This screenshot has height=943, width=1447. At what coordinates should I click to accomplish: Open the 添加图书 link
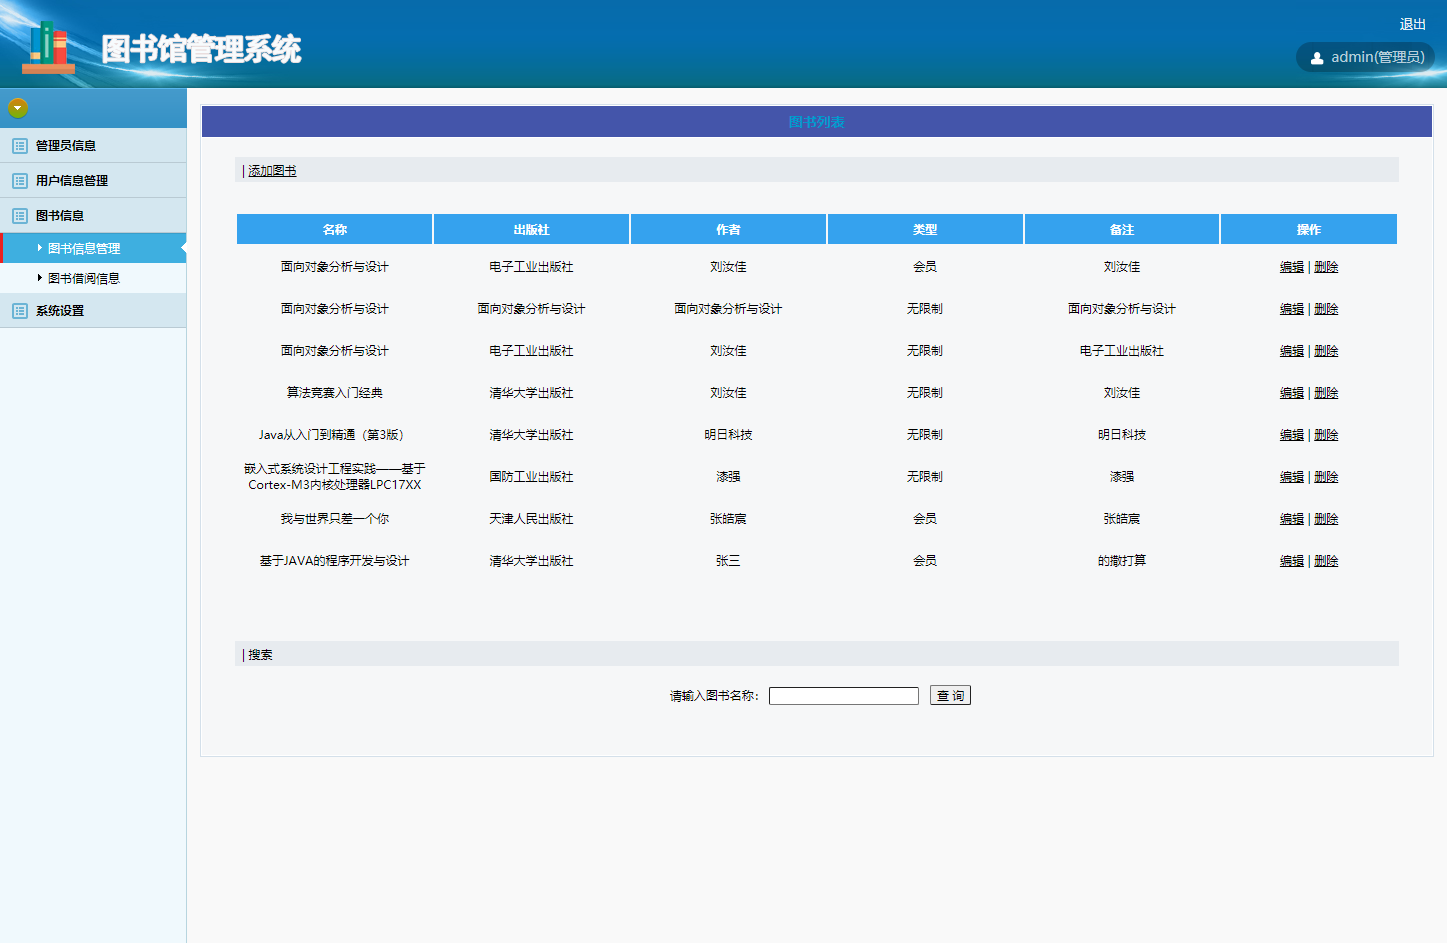click(x=270, y=170)
